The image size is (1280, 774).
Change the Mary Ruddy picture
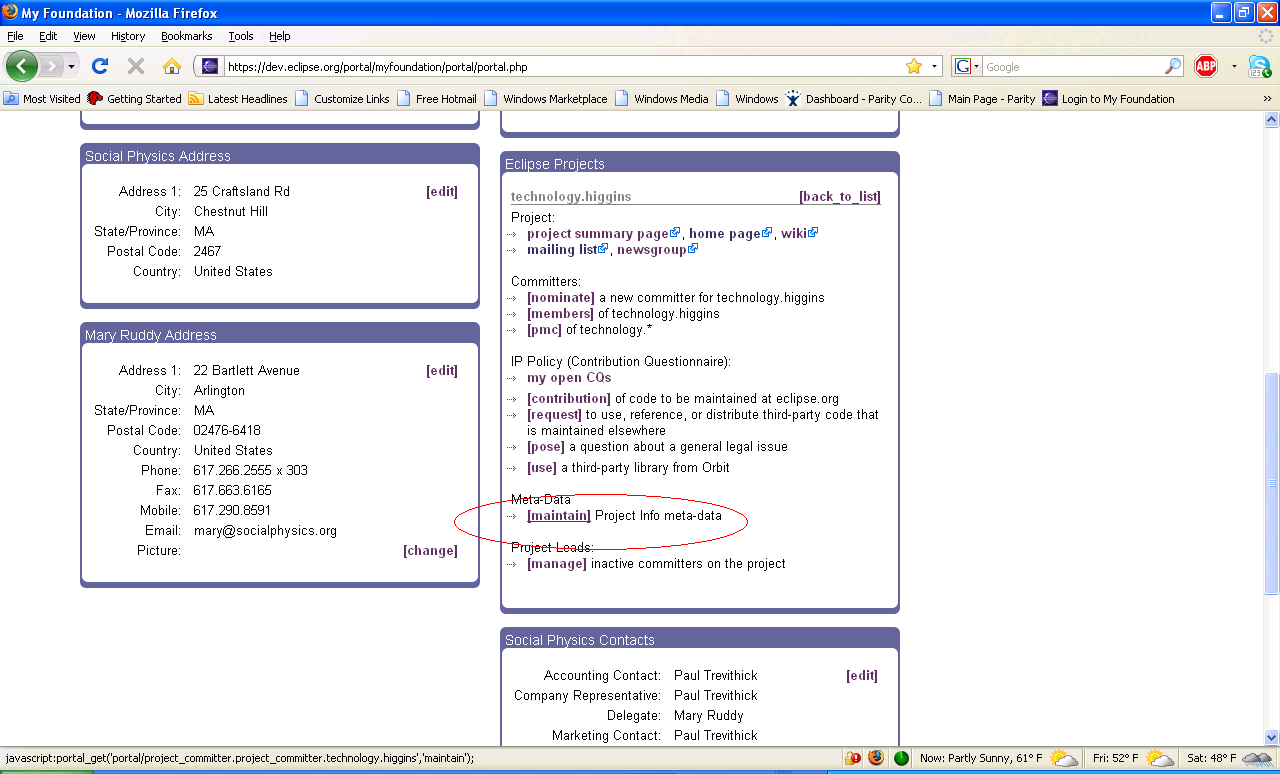click(430, 550)
